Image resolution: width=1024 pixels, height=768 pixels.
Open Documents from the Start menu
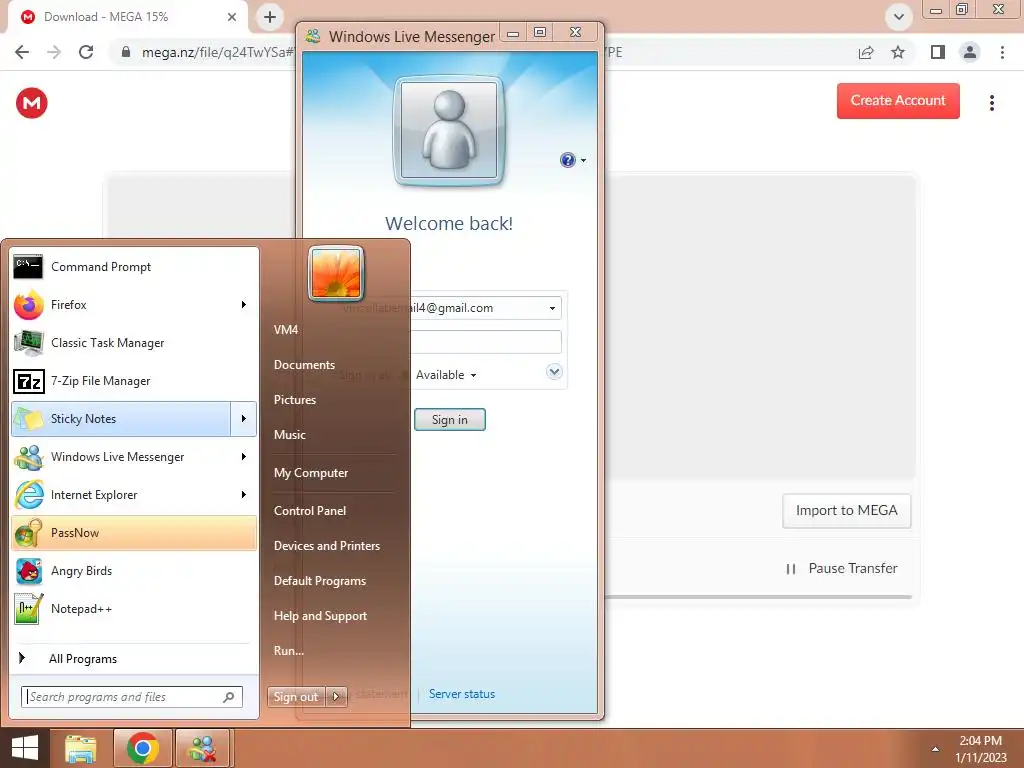coord(304,365)
